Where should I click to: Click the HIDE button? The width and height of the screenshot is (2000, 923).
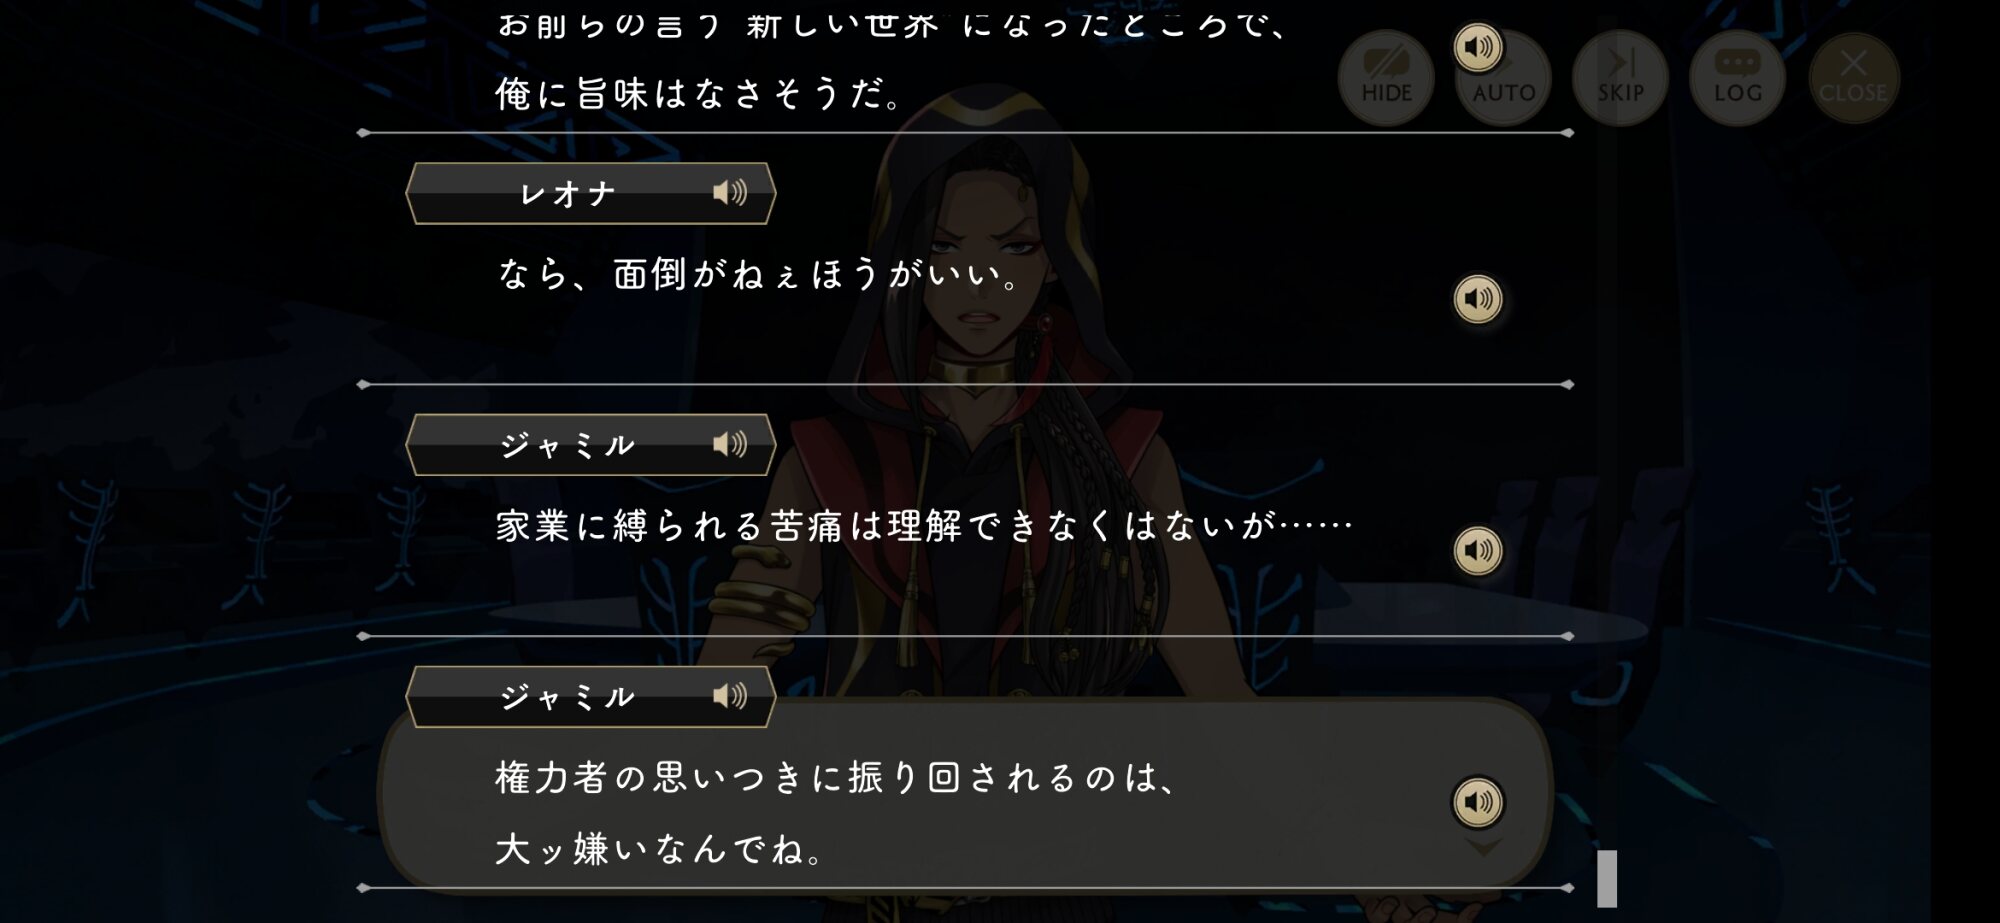click(x=1386, y=78)
